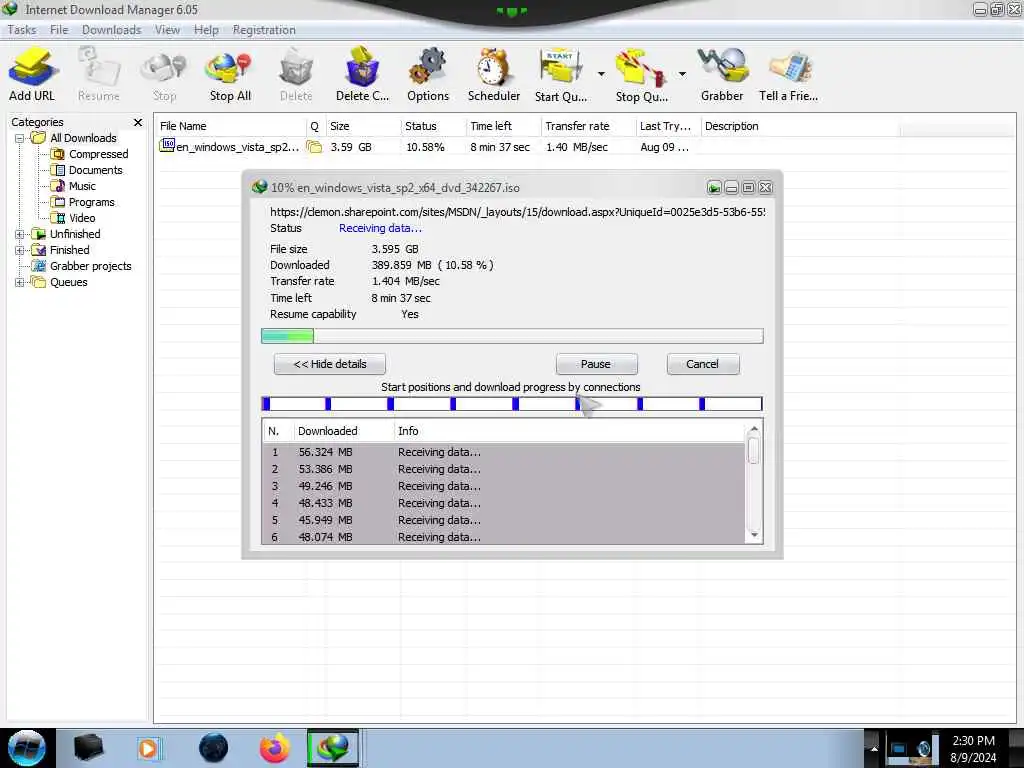Click the Start Queue toolbar icon

pyautogui.click(x=560, y=74)
